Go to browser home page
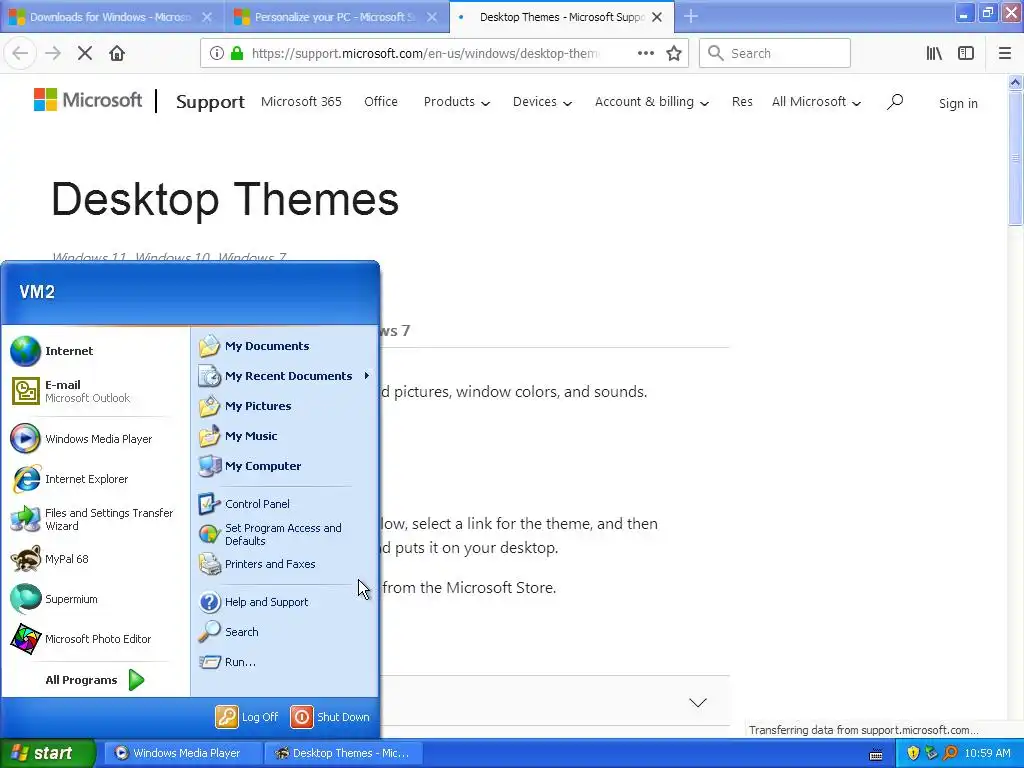The width and height of the screenshot is (1024, 768). point(117,53)
